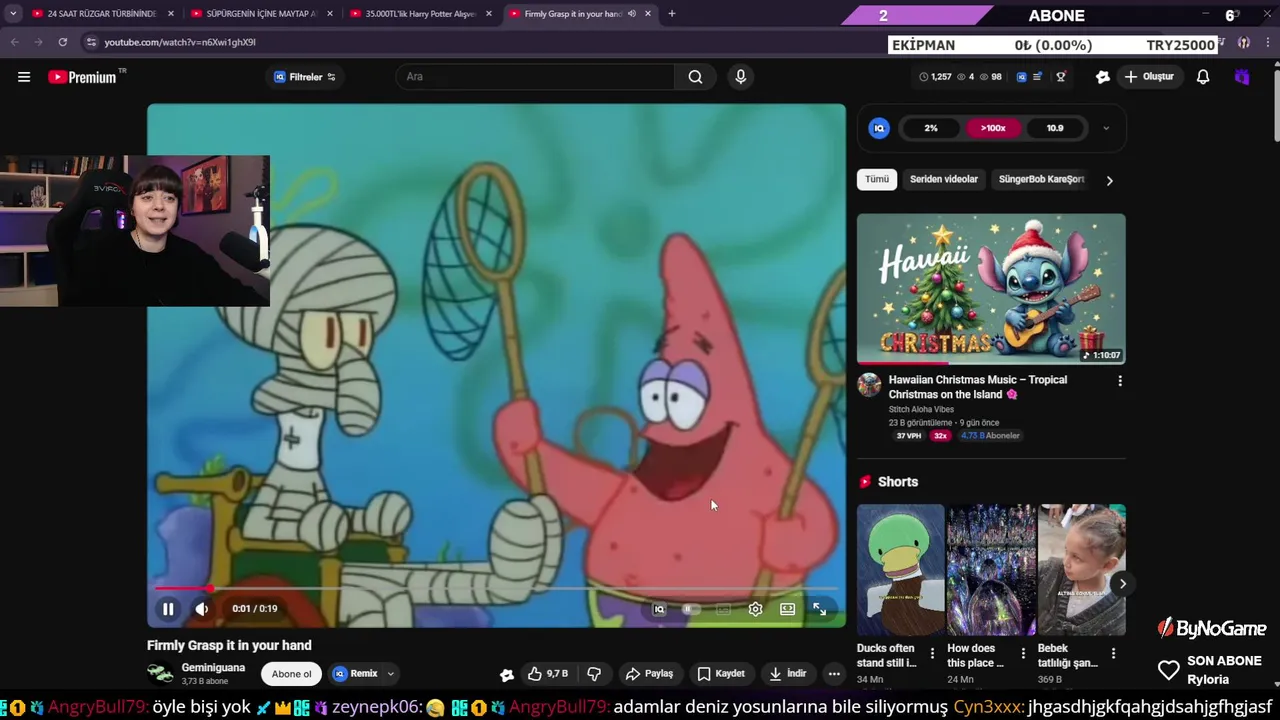Switch to theater mode view
This screenshot has height=720, width=1280.
788,609
